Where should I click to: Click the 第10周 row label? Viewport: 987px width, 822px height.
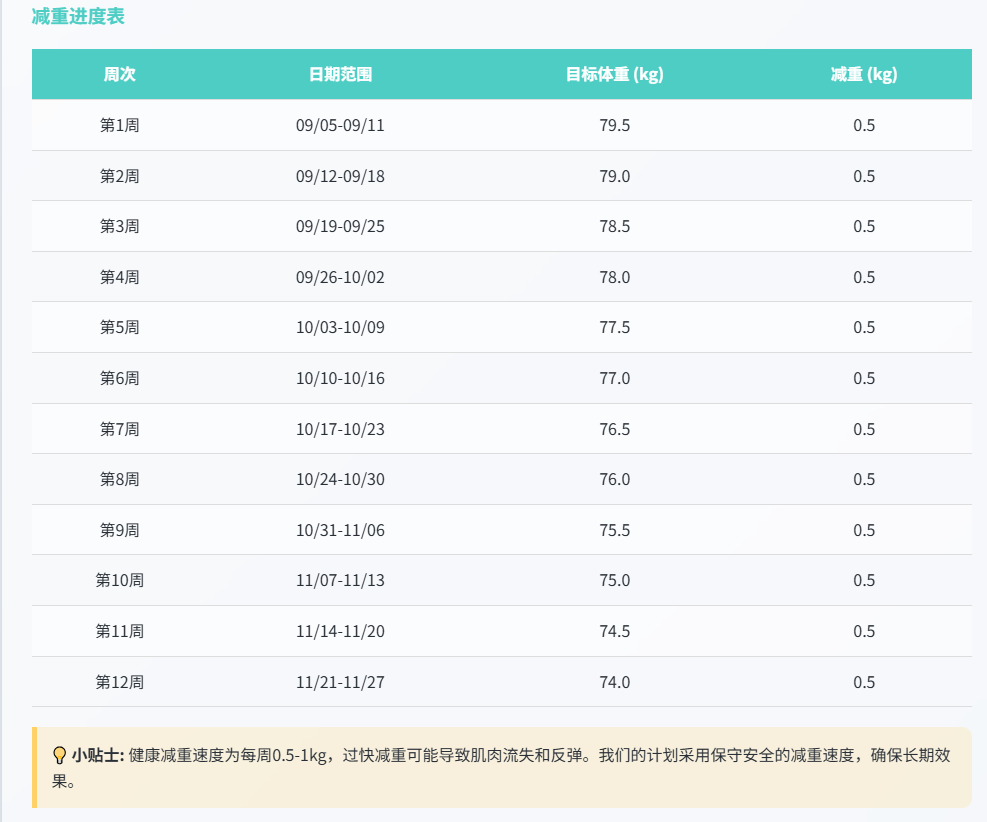click(x=120, y=580)
